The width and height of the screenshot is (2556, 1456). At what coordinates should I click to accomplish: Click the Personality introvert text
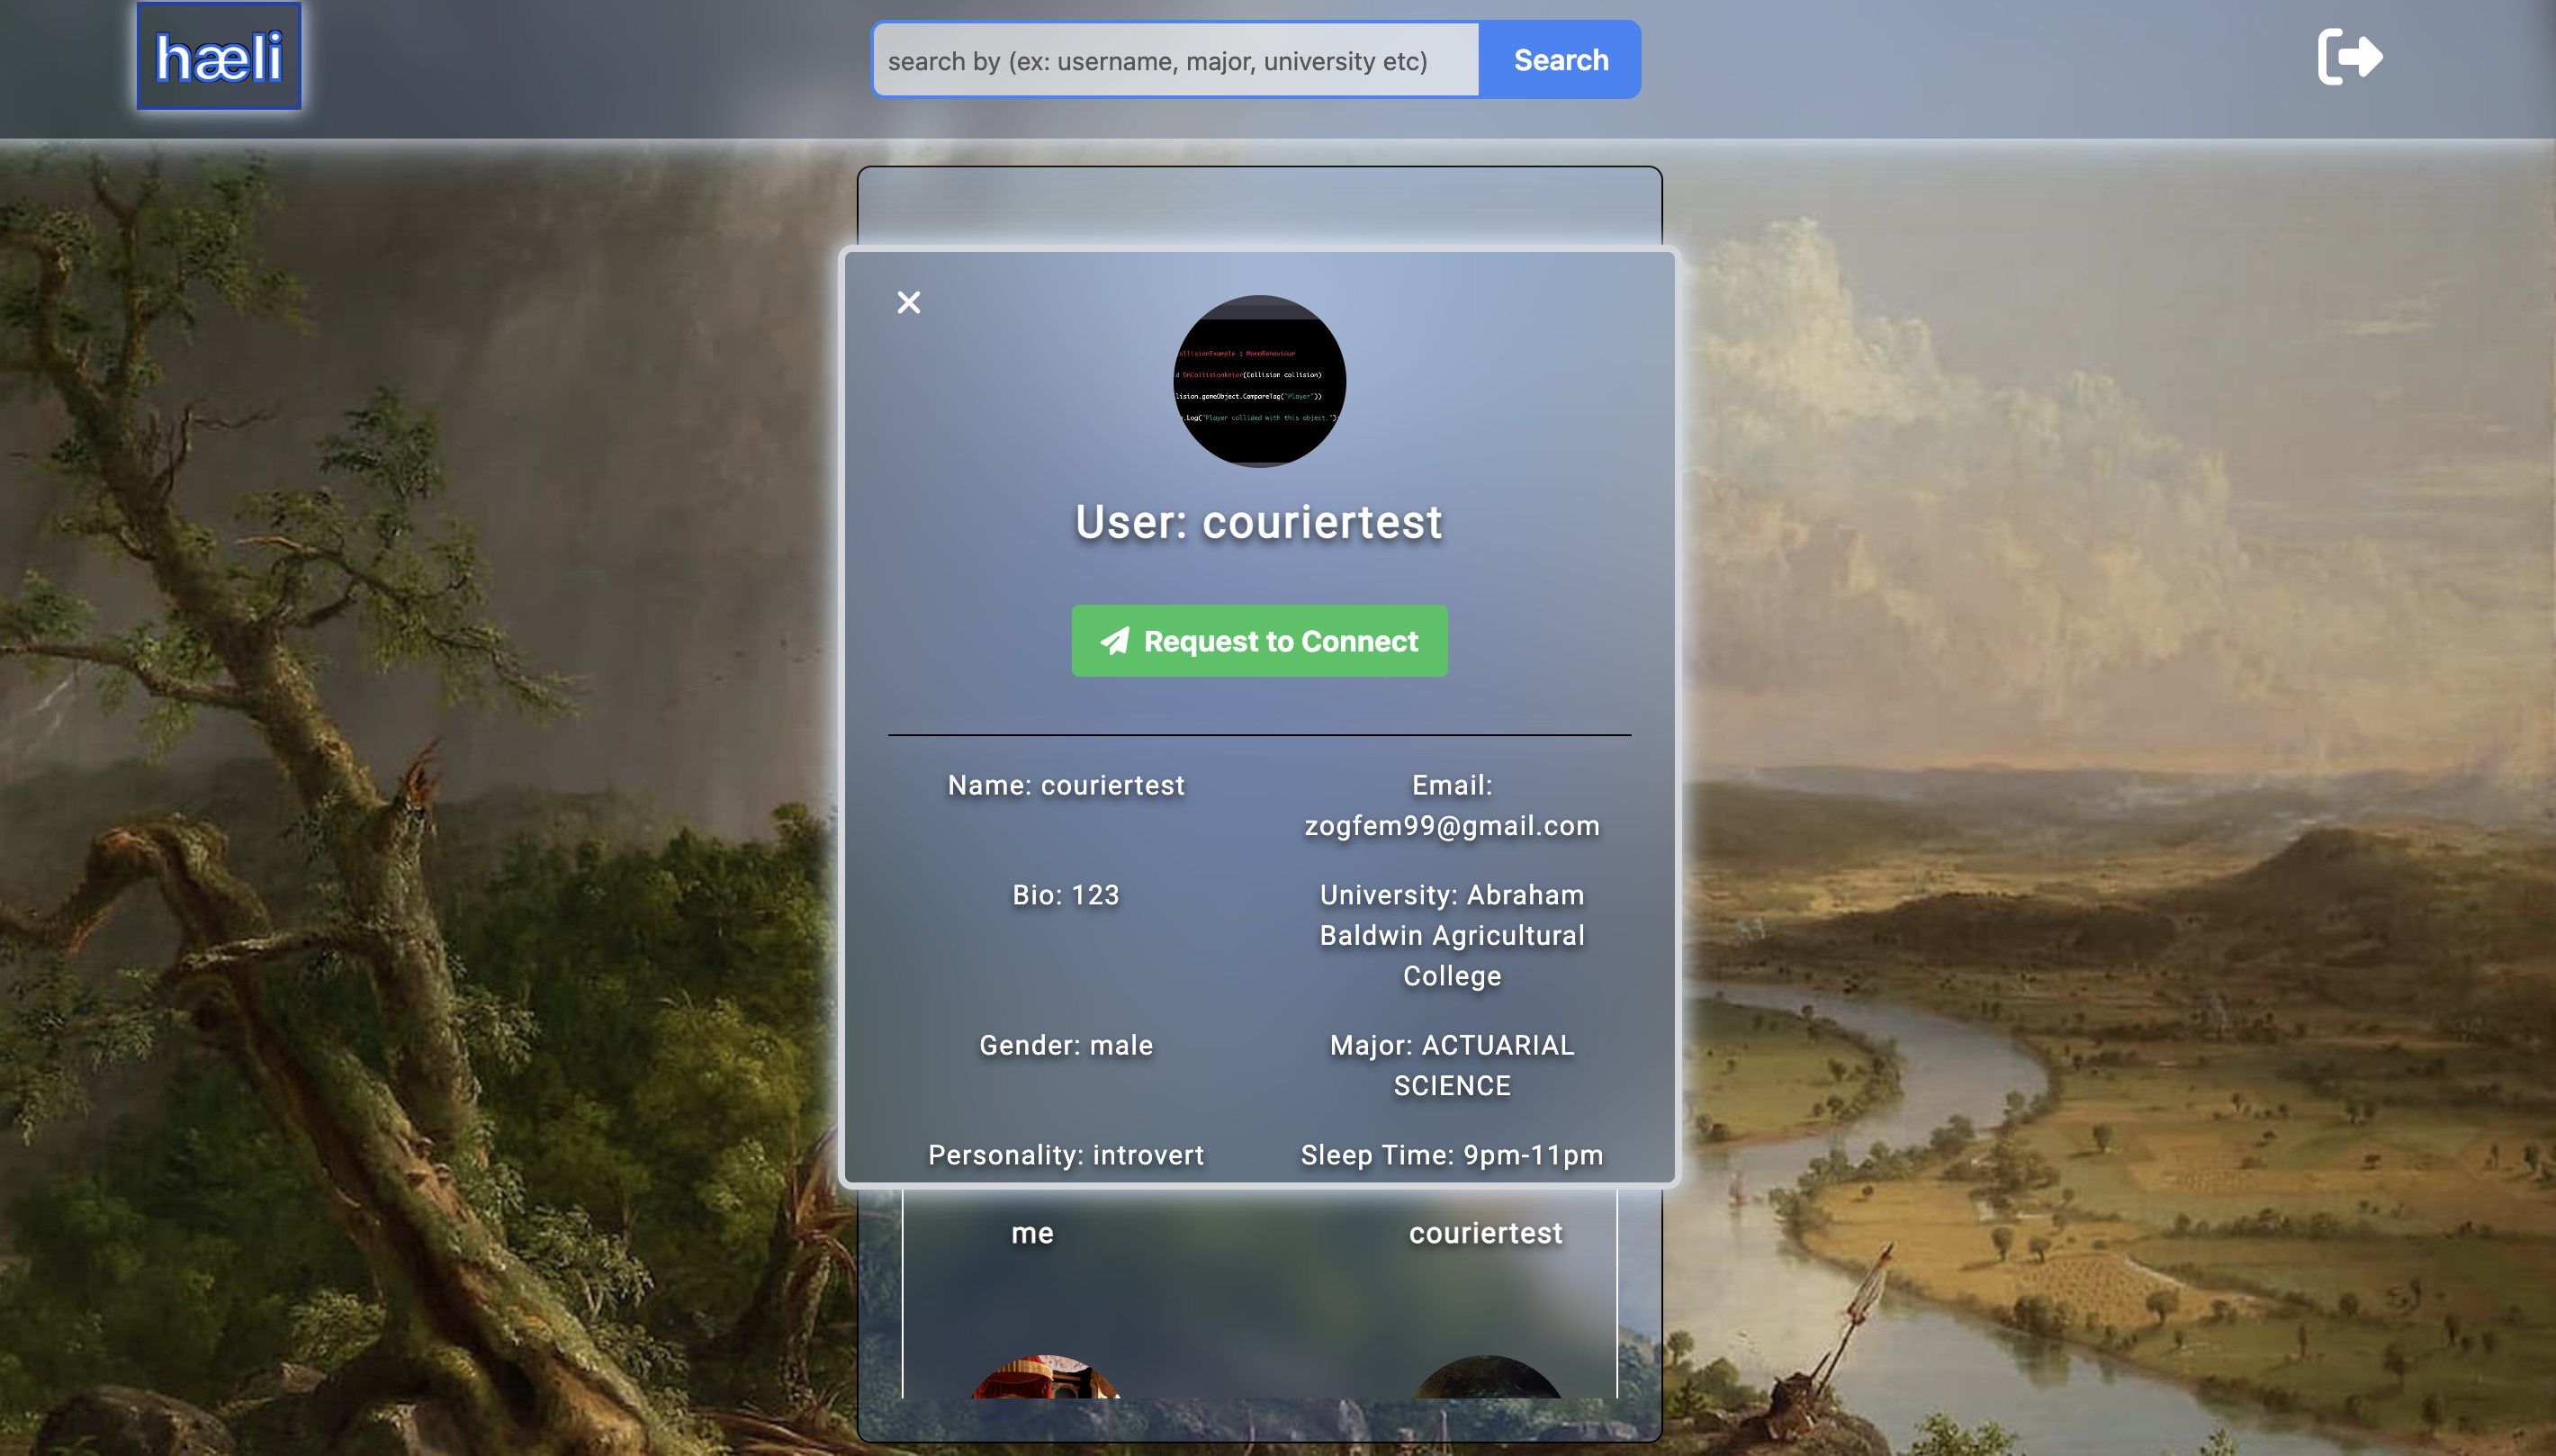tap(1066, 1155)
